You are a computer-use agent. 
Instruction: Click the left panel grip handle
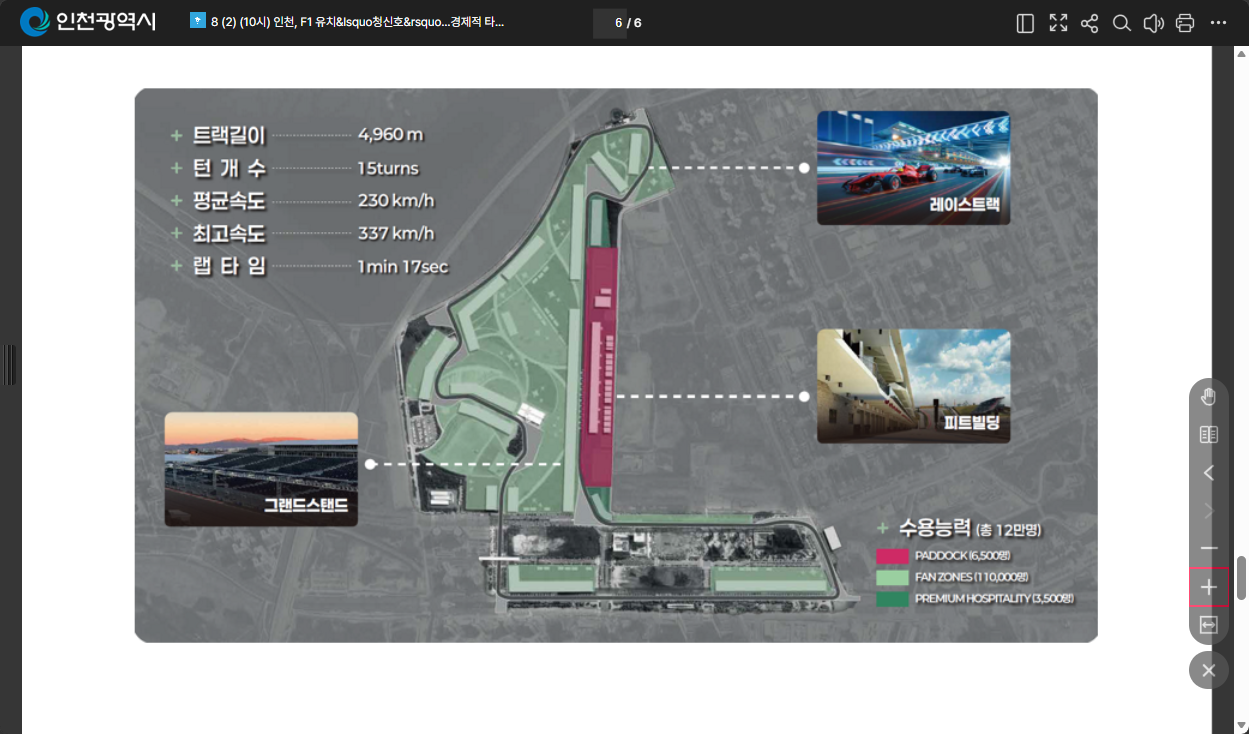coord(10,365)
